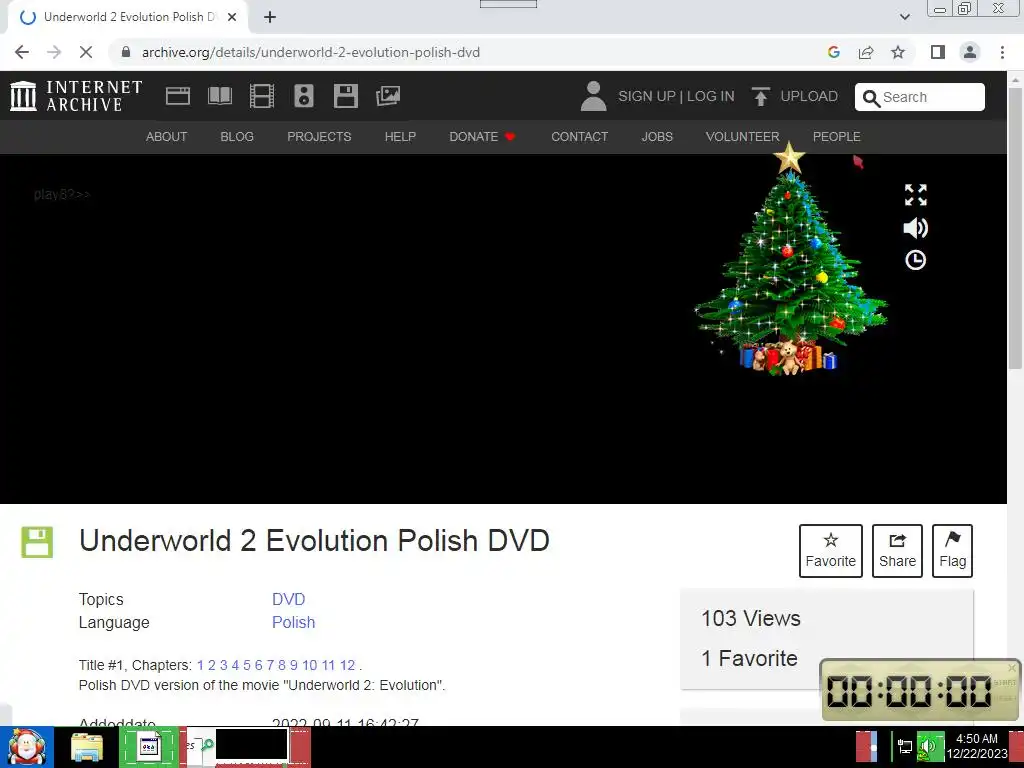Open File Explorer folder on taskbar
Image resolution: width=1024 pixels, height=768 pixels.
[x=87, y=747]
